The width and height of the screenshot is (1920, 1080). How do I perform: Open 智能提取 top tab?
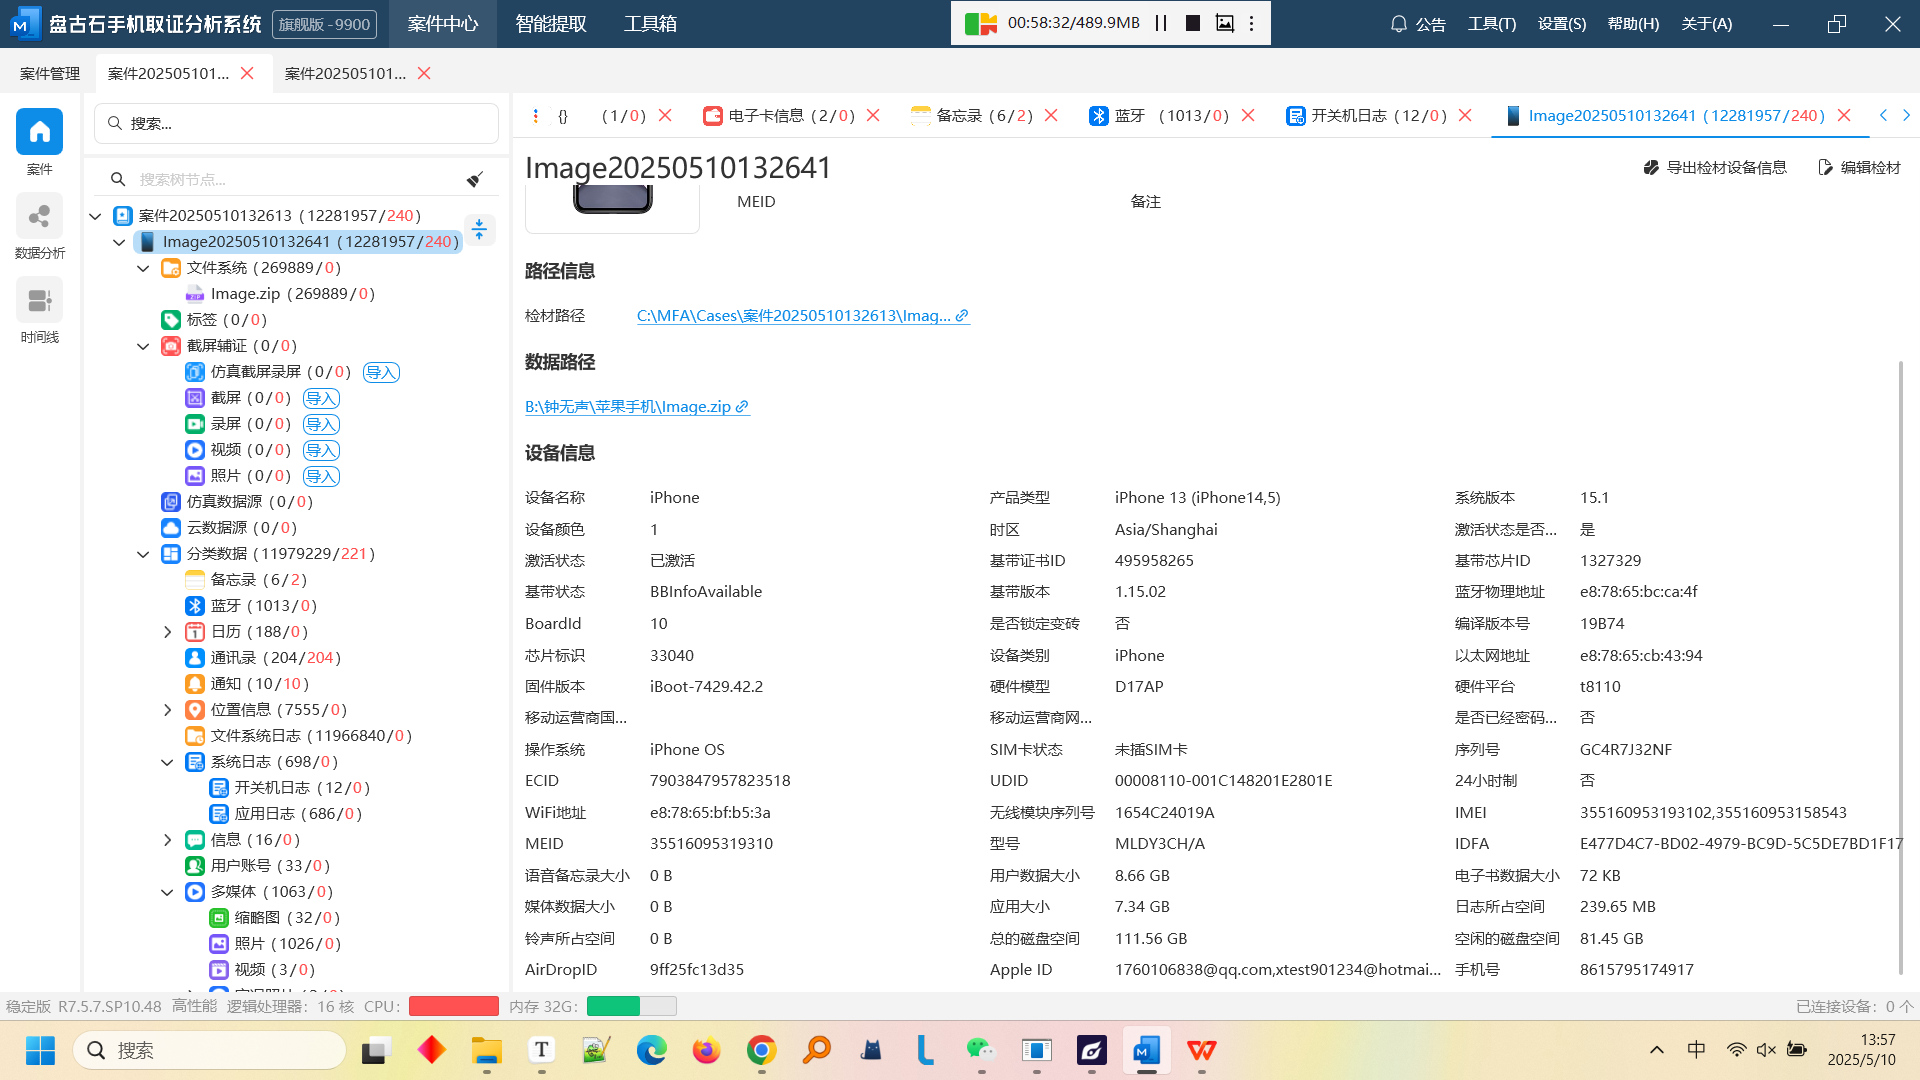(551, 24)
